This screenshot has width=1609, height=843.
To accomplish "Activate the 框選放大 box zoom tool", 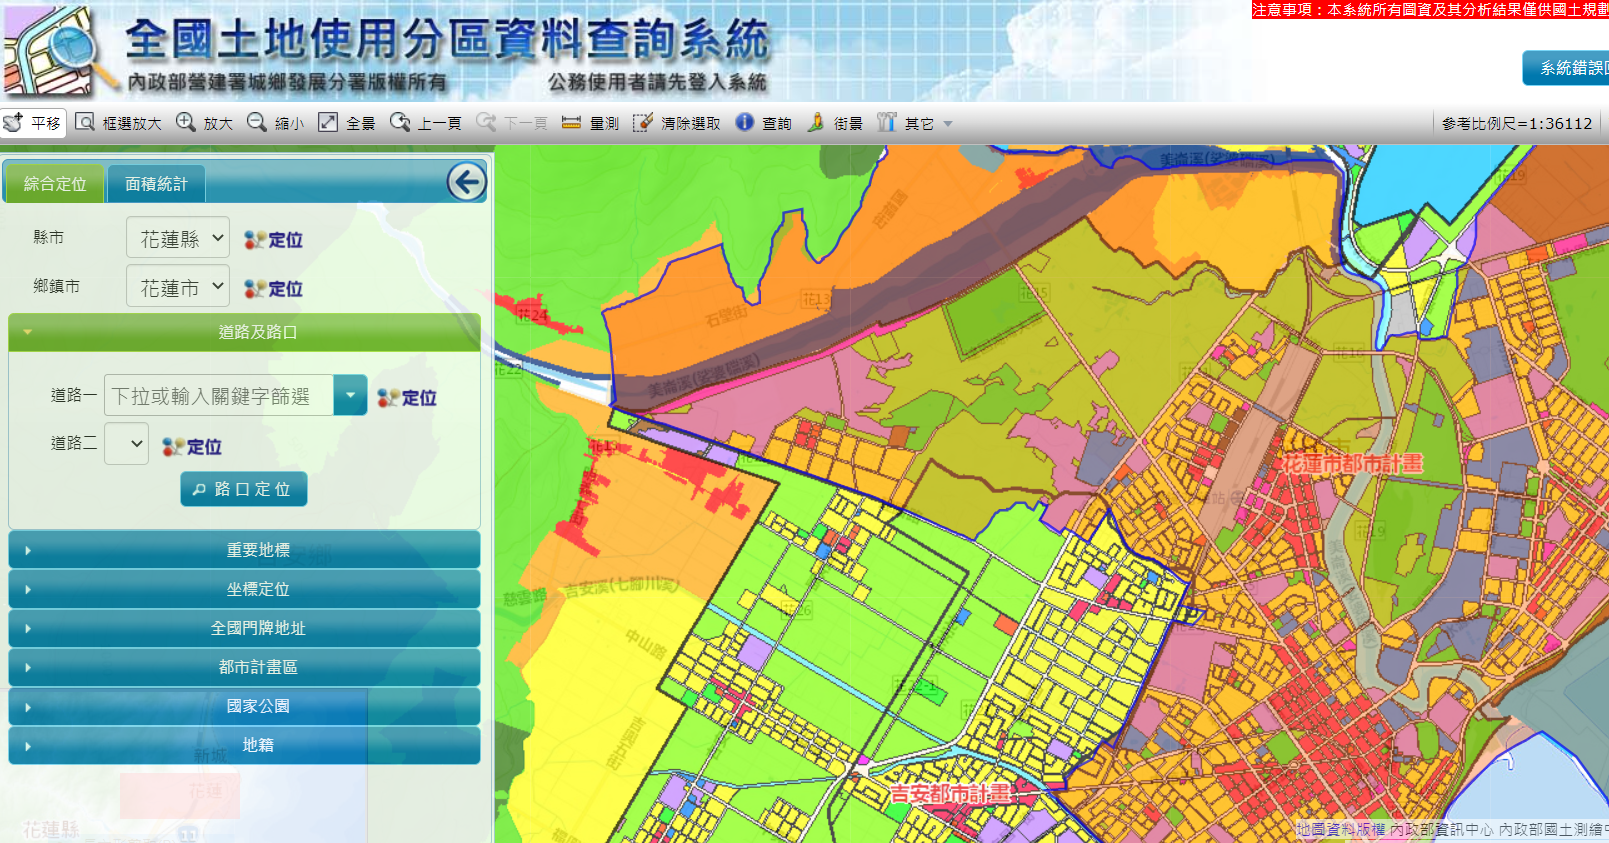I will [119, 123].
